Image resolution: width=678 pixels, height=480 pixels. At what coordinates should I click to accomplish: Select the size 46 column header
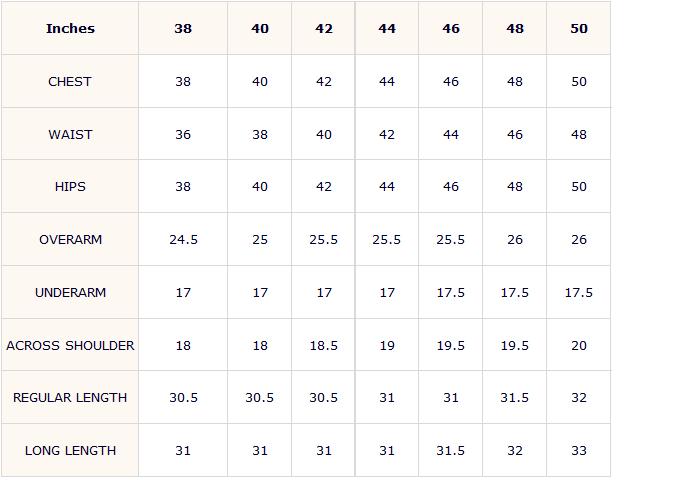pos(451,29)
